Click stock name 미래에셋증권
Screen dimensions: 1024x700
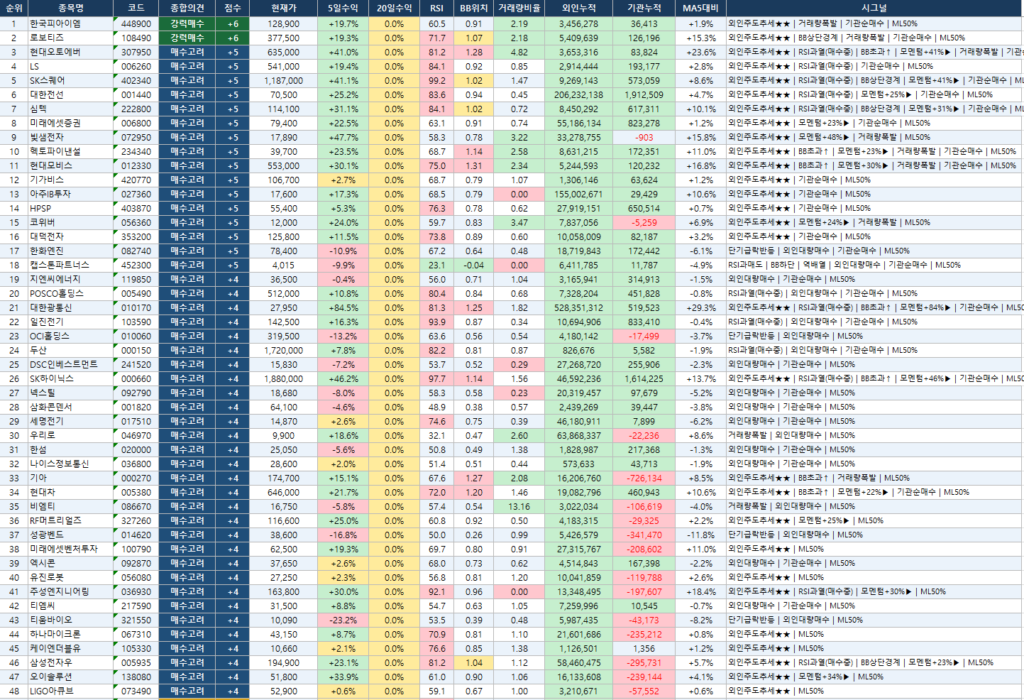click(56, 123)
